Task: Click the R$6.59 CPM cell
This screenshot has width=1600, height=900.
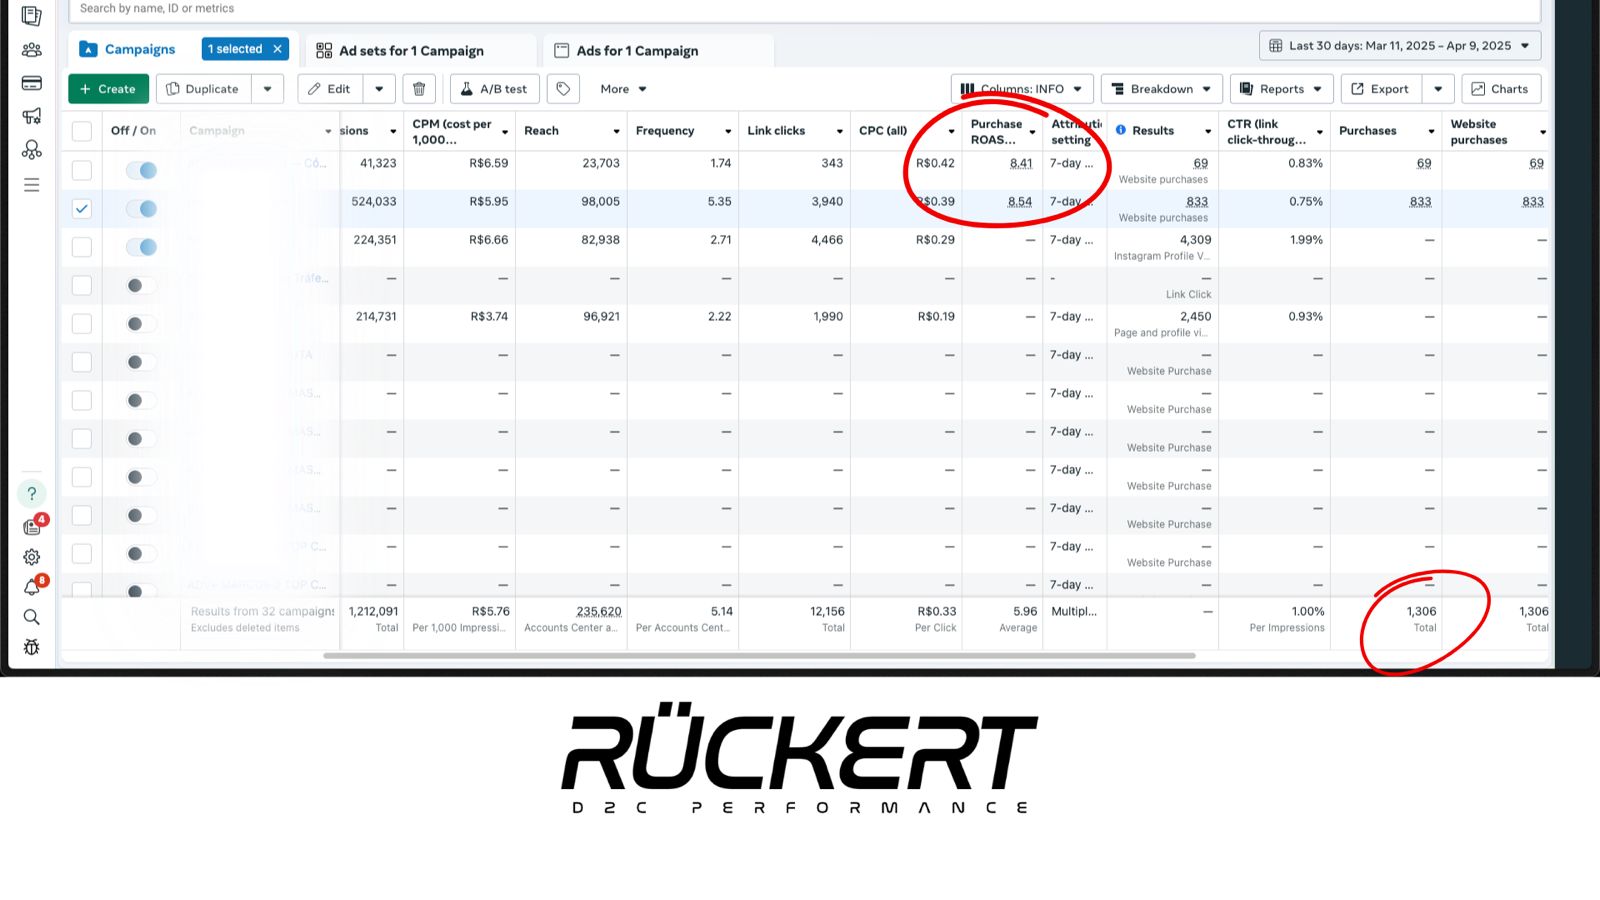Action: pos(488,163)
